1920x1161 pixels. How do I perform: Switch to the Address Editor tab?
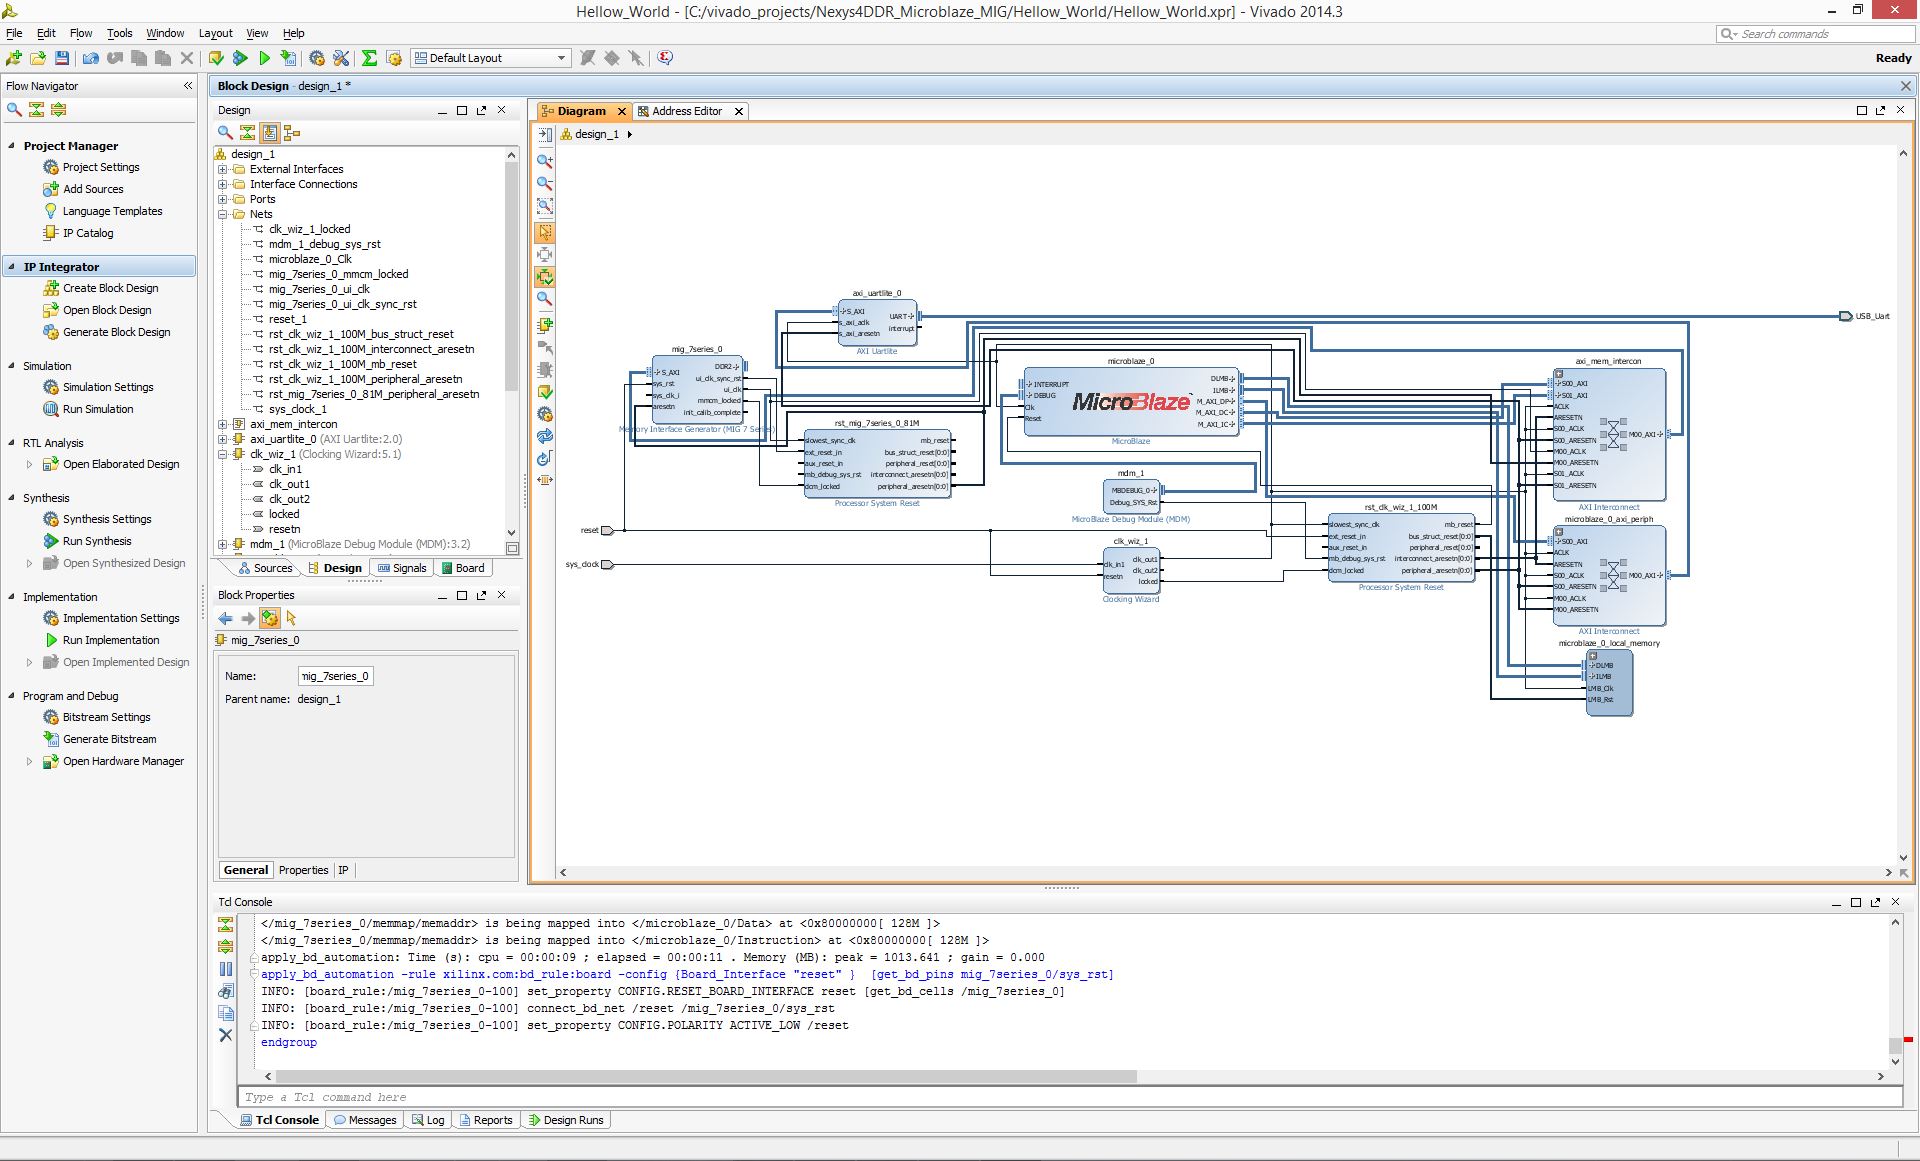[x=686, y=111]
